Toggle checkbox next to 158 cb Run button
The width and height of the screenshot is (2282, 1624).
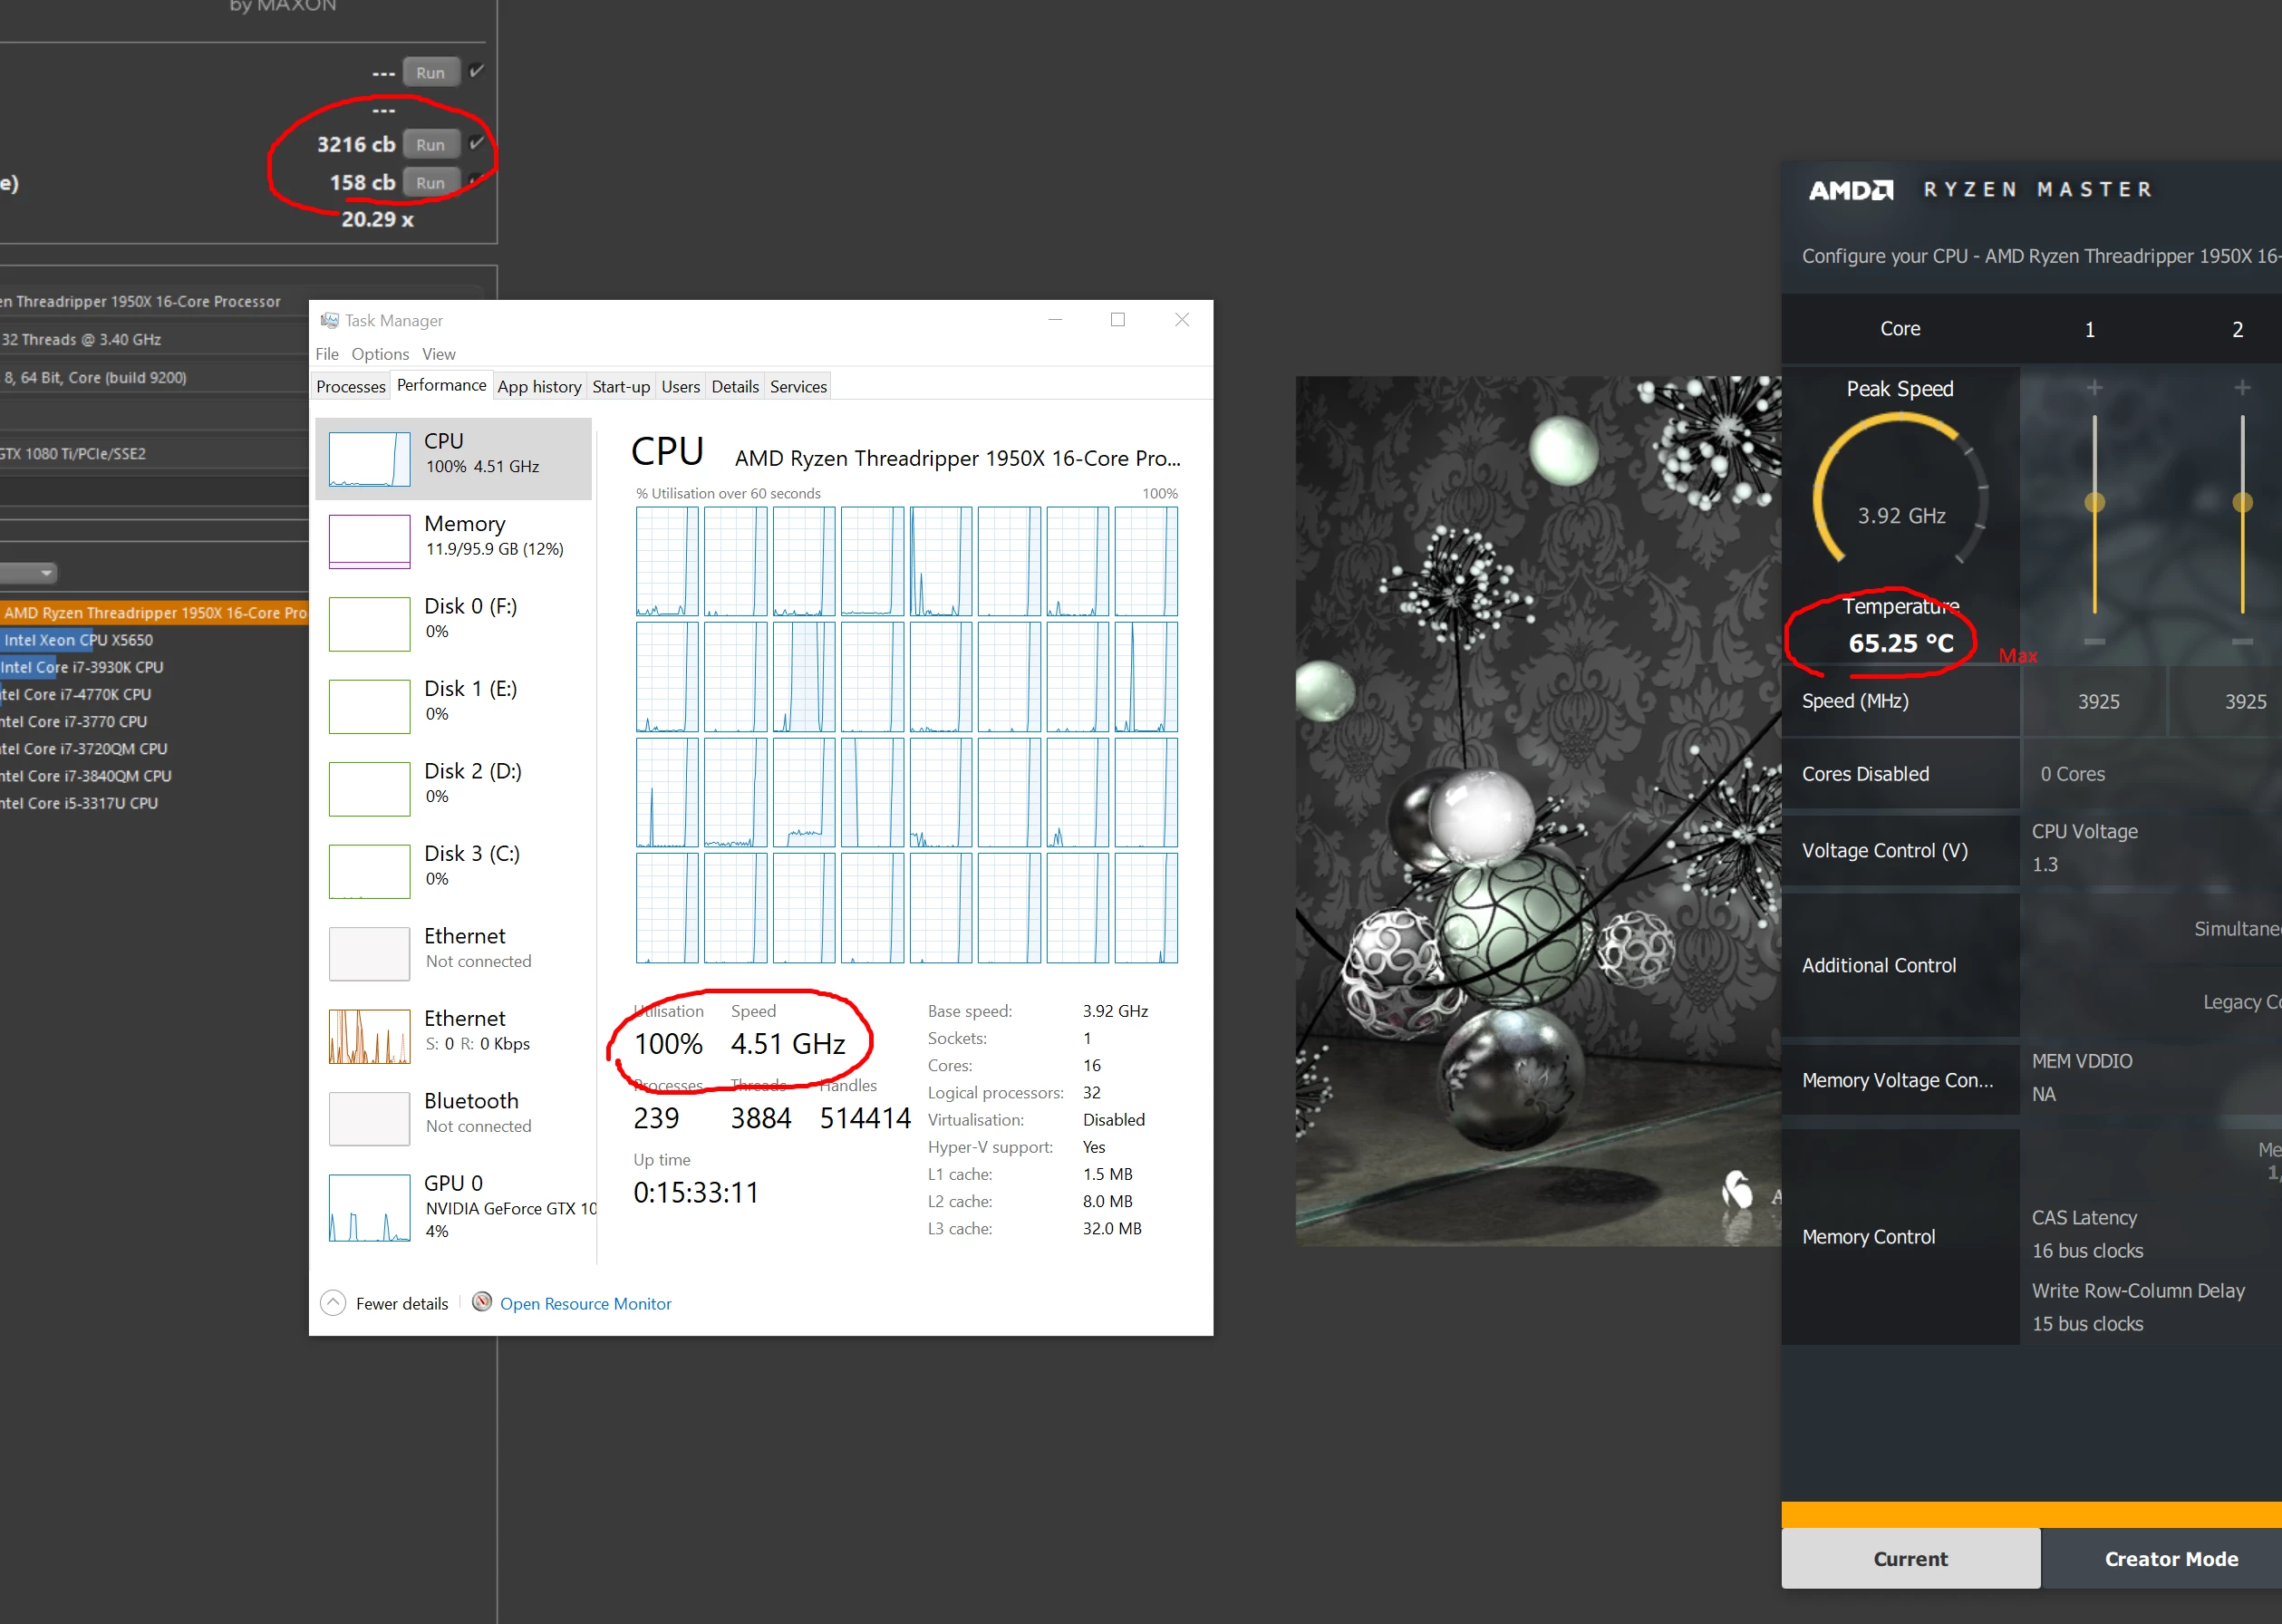pyautogui.click(x=477, y=181)
